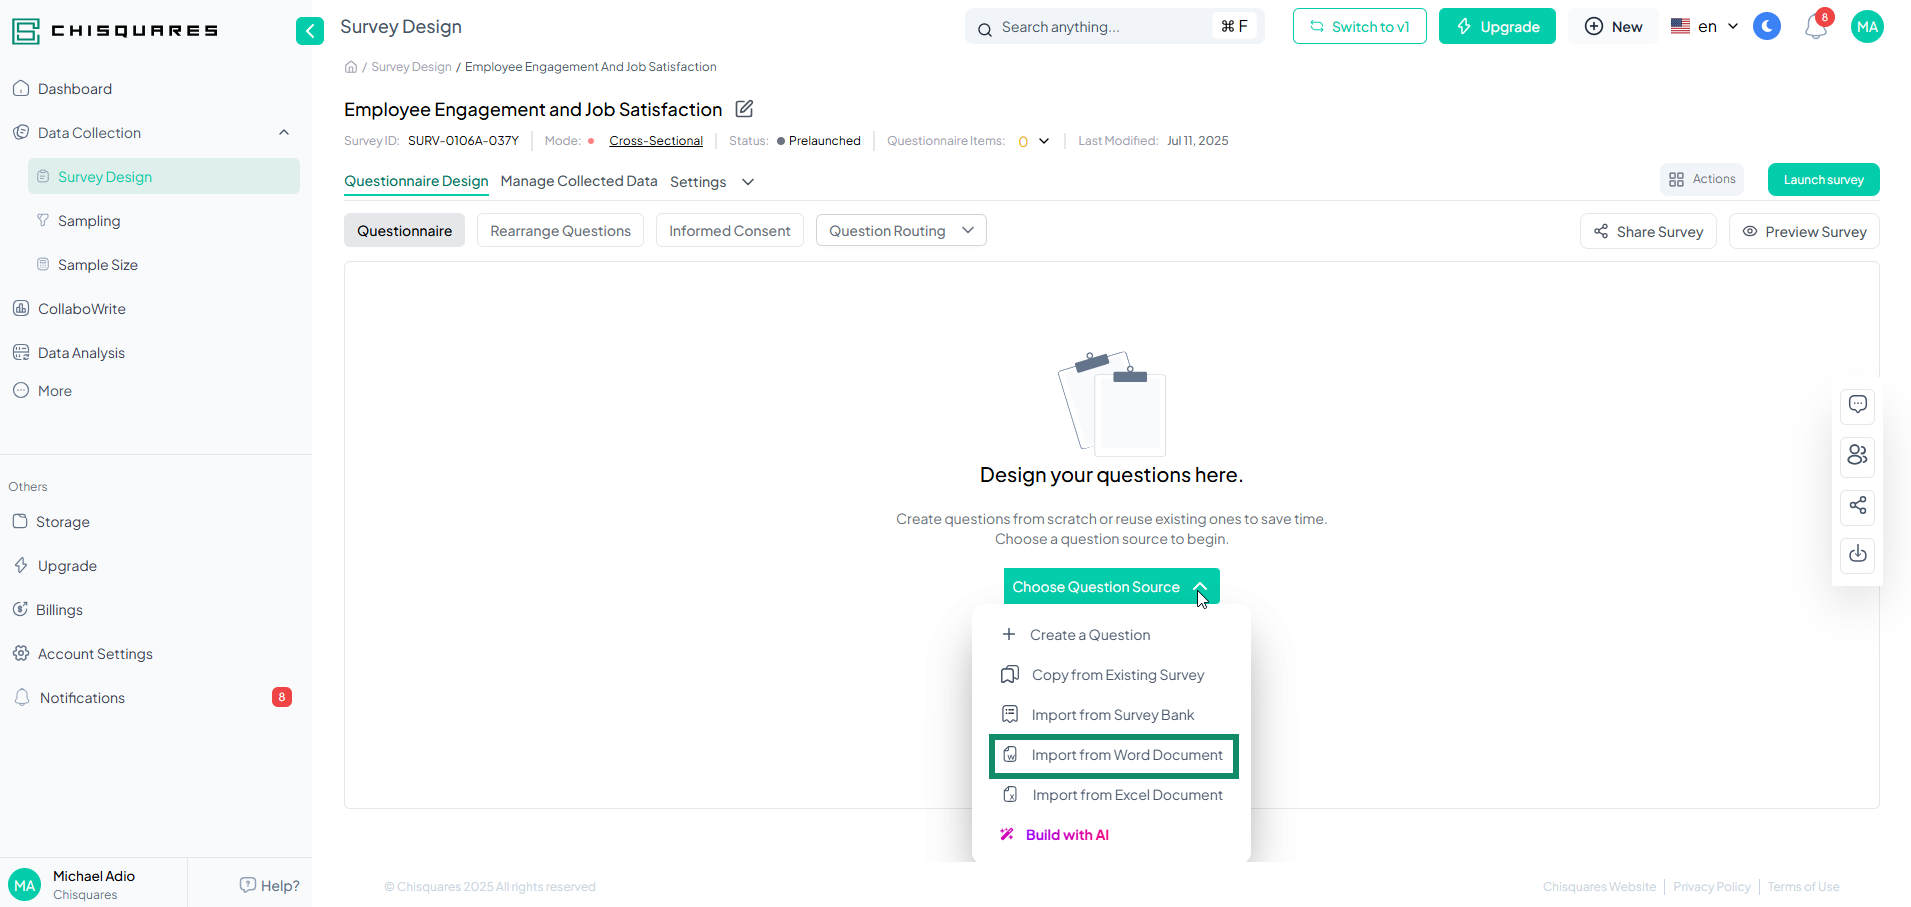
Task: Click the collaborators people icon on right panel
Action: click(x=1857, y=455)
